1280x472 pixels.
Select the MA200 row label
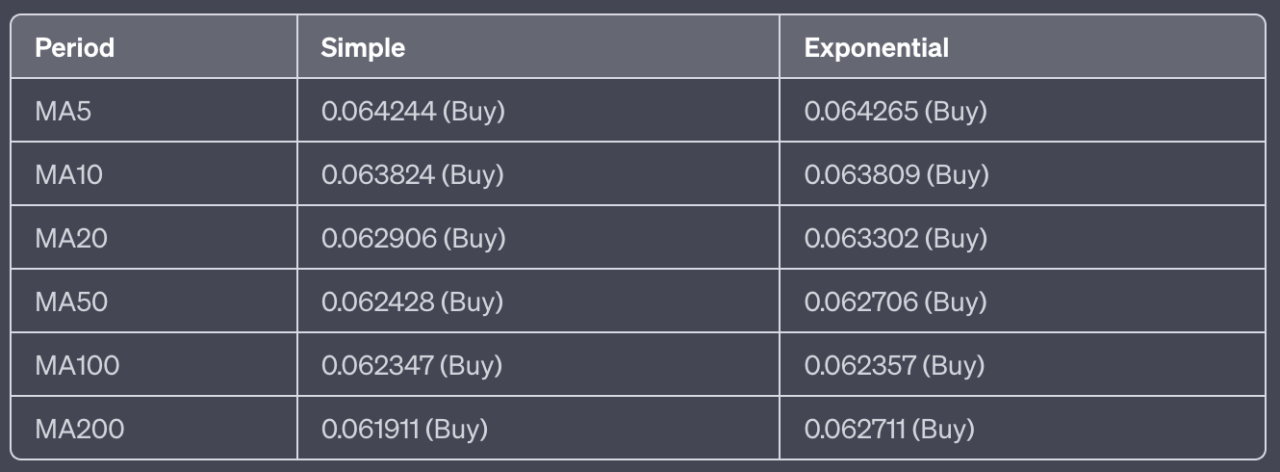[79, 430]
